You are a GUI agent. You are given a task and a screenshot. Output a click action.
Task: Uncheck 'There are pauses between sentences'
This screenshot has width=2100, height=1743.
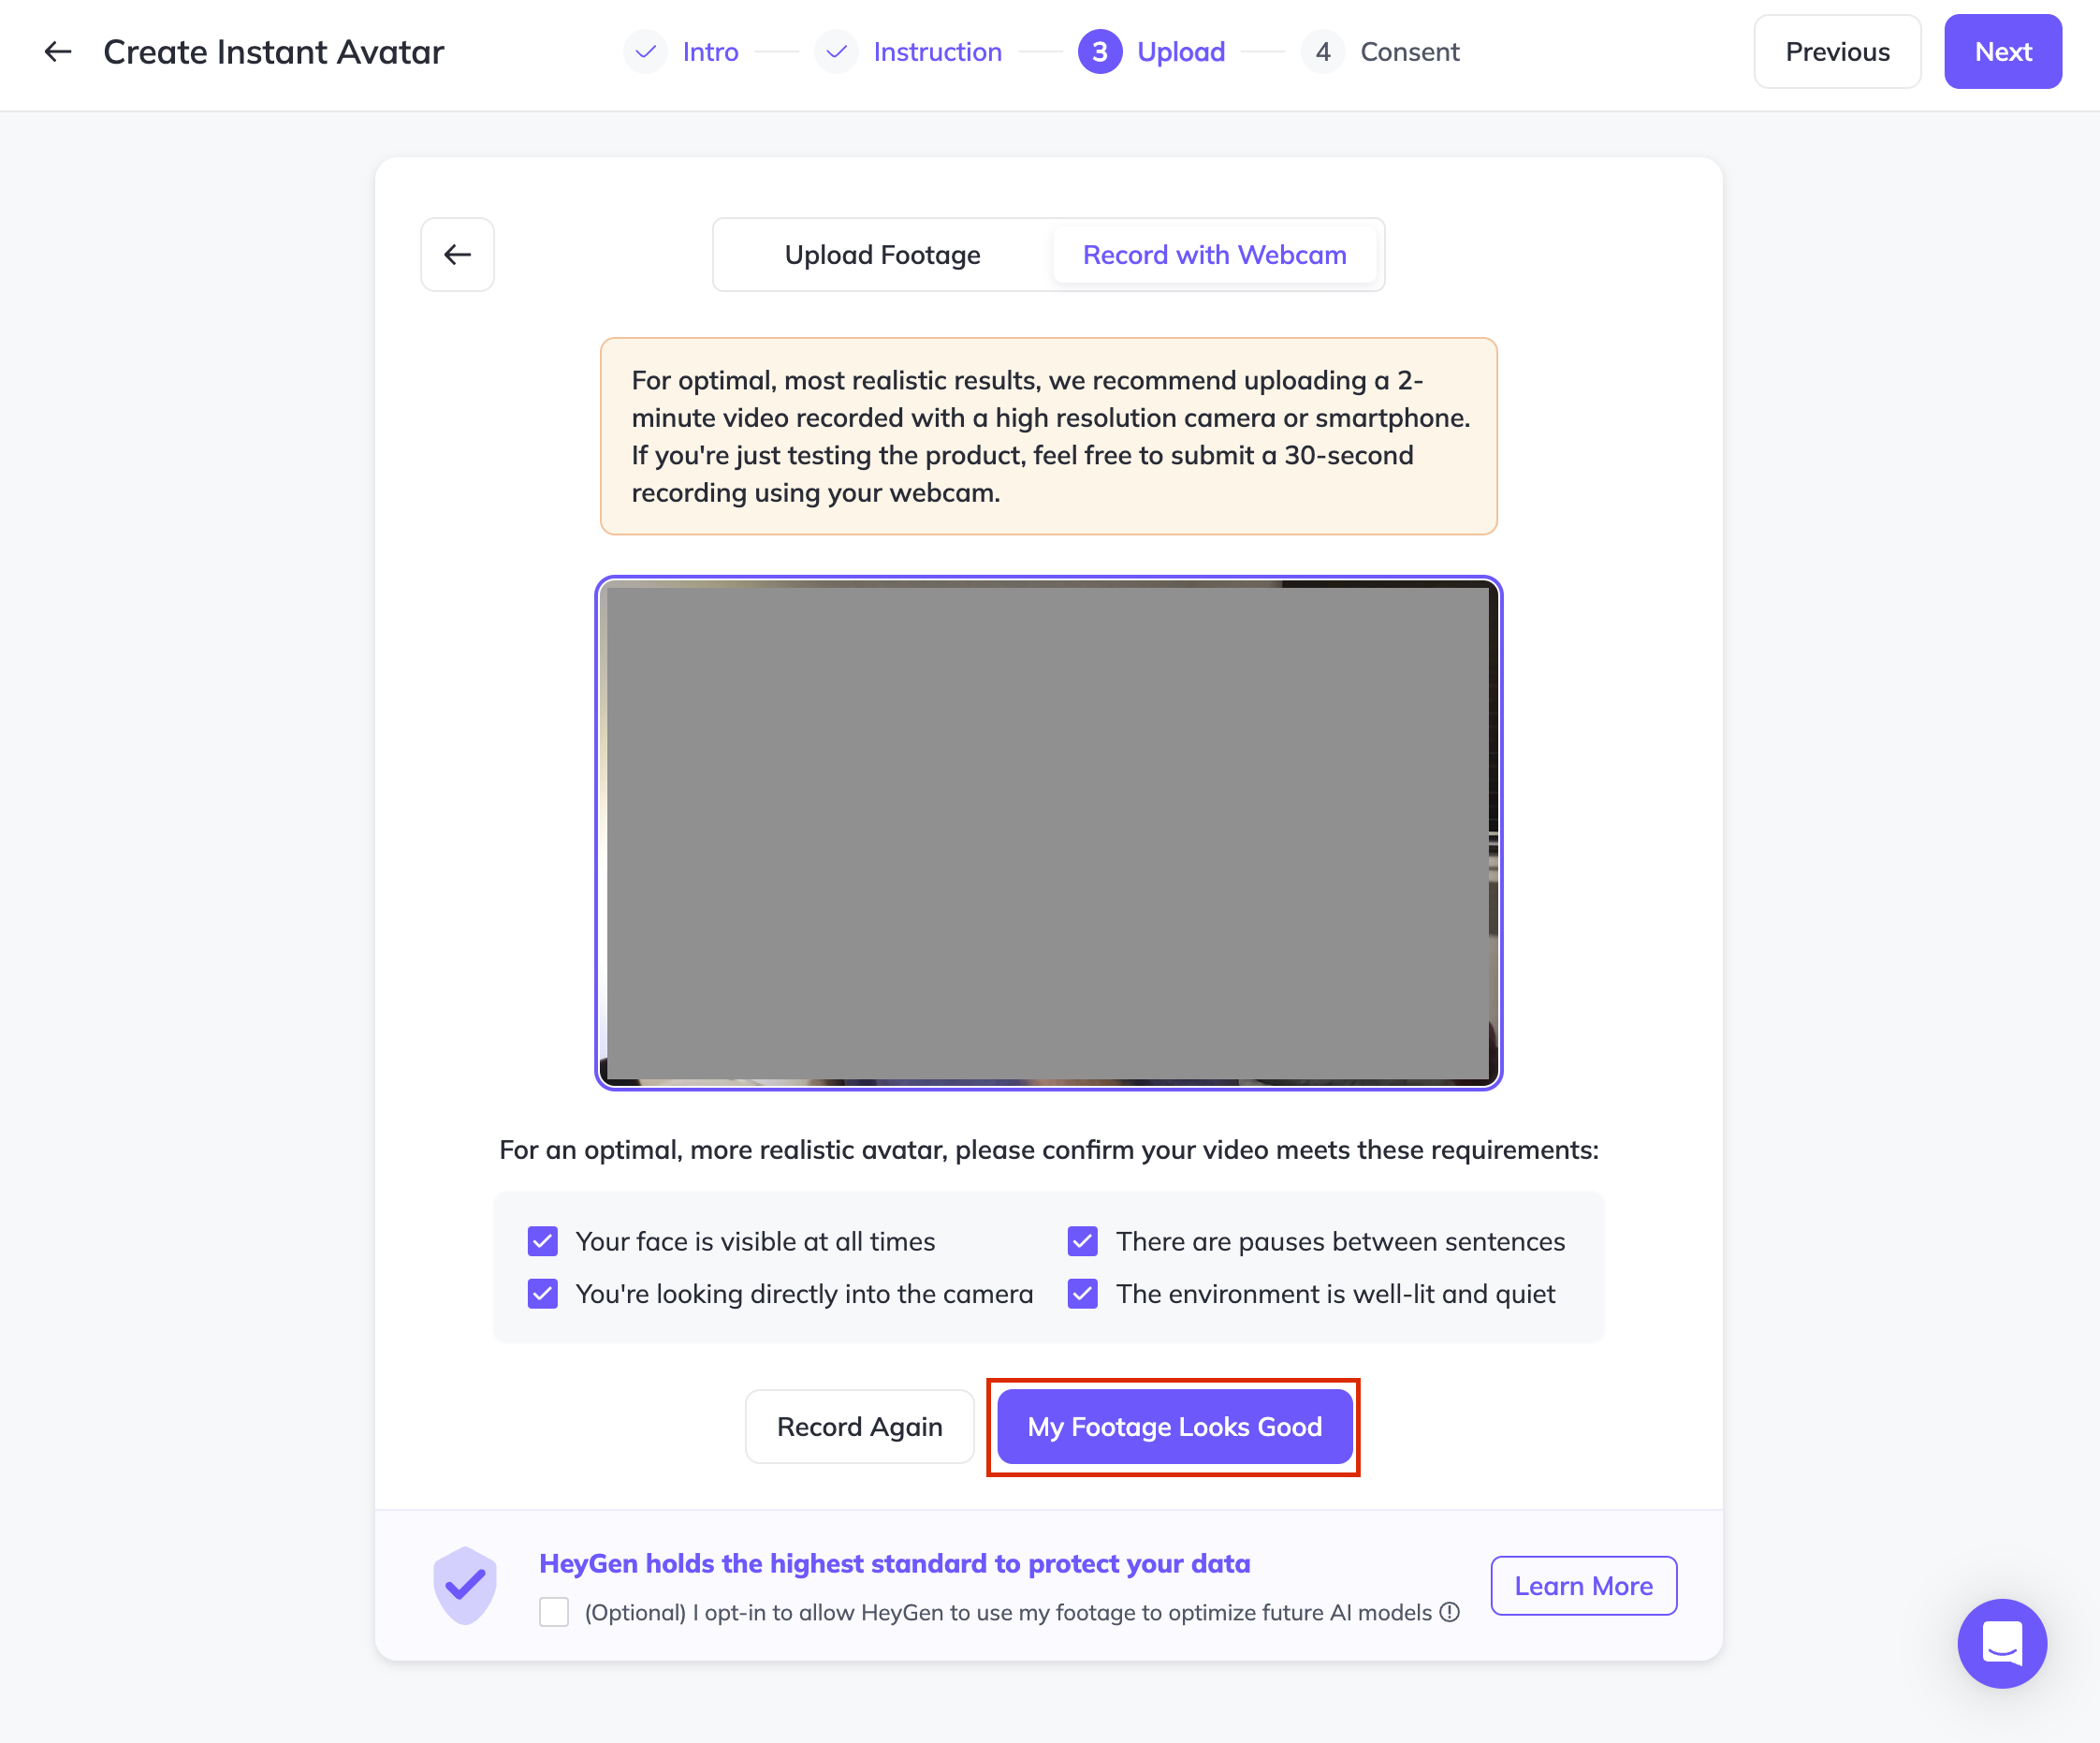point(1083,1241)
